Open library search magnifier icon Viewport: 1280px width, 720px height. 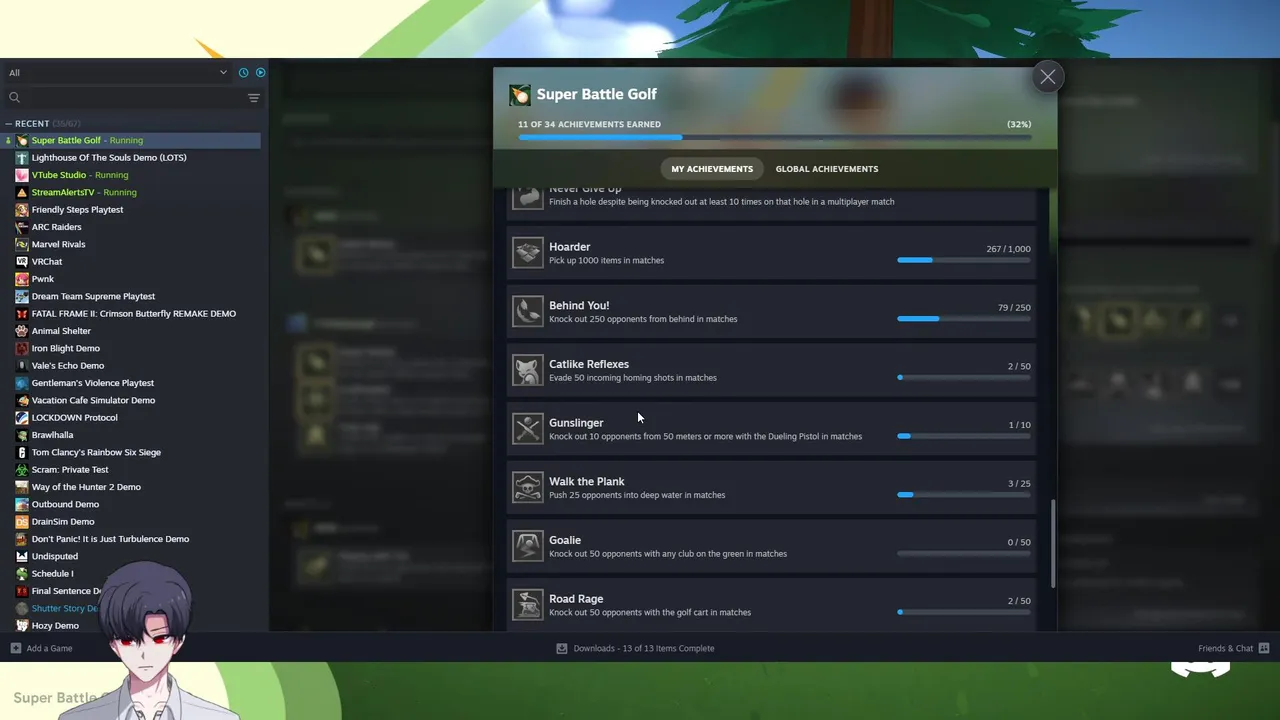click(x=14, y=97)
